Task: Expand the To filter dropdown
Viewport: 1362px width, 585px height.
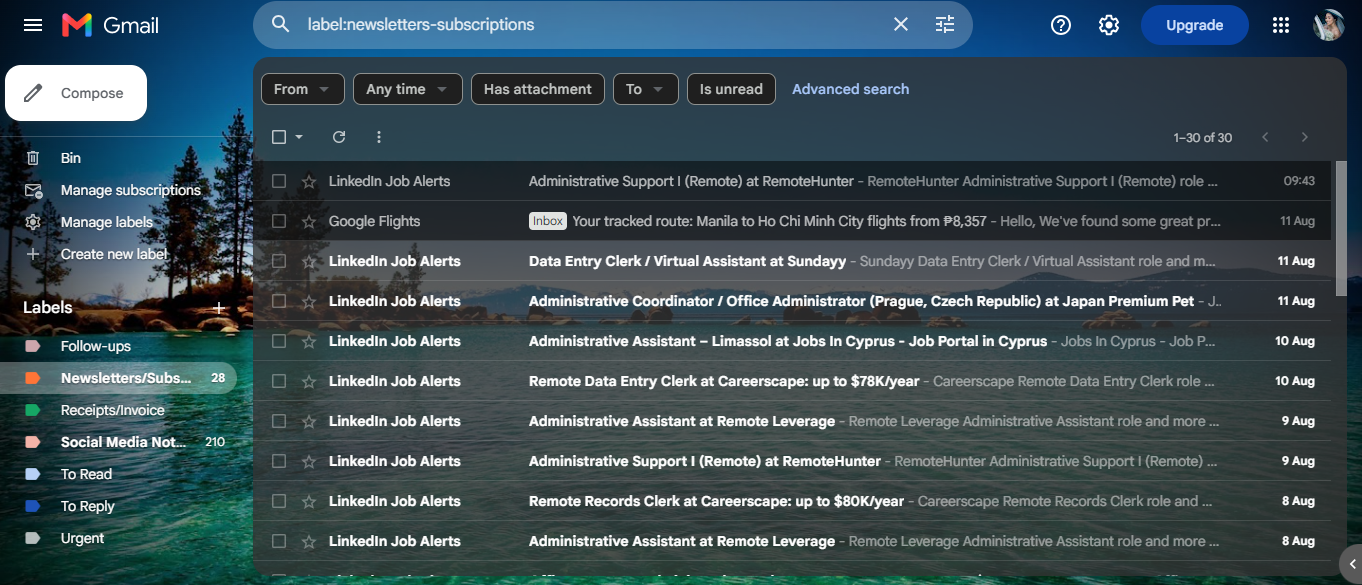Action: click(x=646, y=89)
